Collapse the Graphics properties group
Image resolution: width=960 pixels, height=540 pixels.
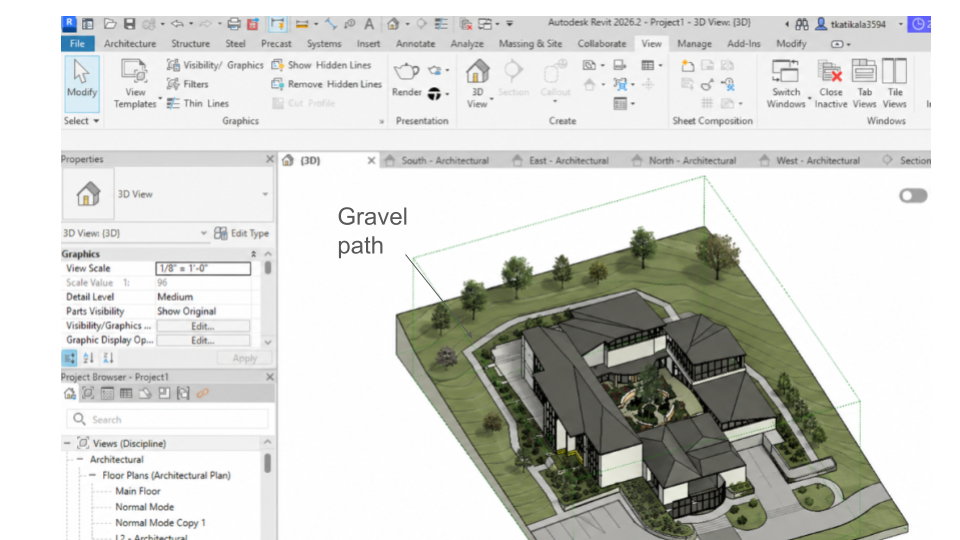253,254
